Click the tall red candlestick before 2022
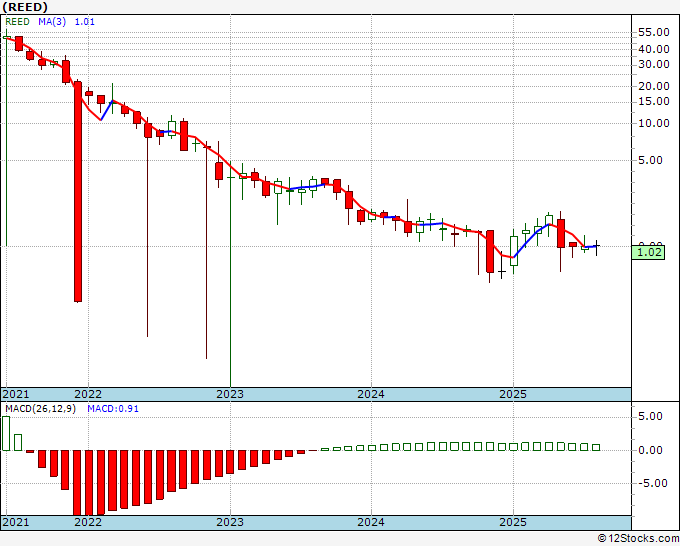This screenshot has width=680, height=546. click(78, 191)
